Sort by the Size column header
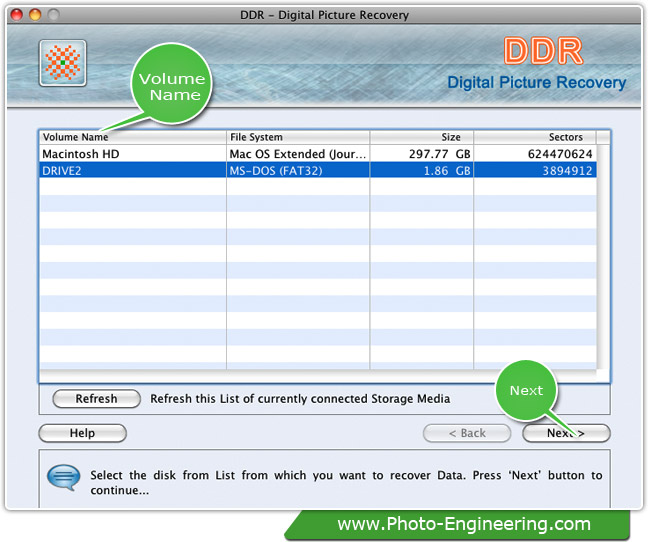Image resolution: width=648 pixels, height=542 pixels. point(422,137)
